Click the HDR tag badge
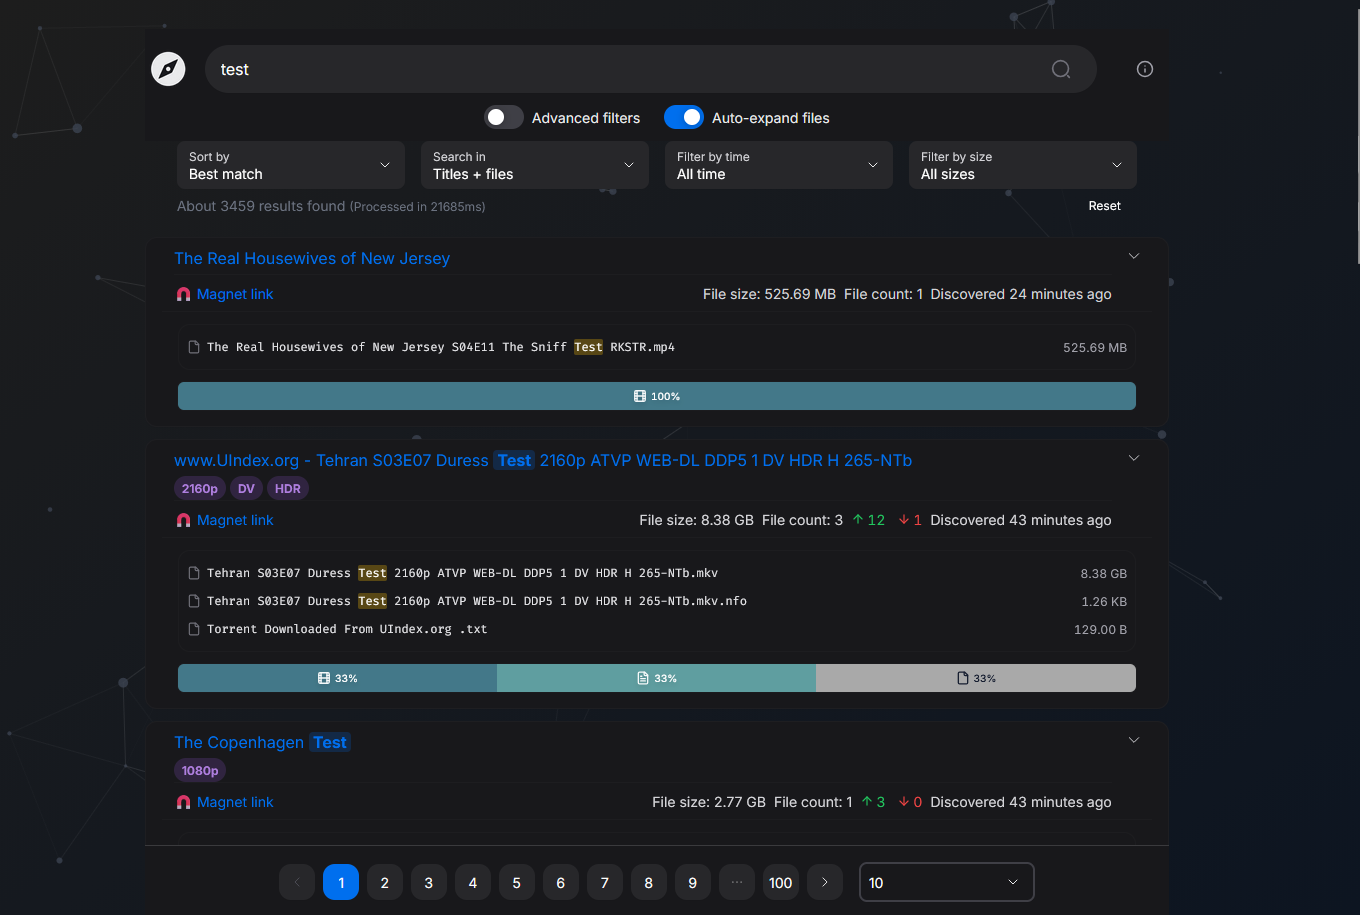 pos(288,489)
